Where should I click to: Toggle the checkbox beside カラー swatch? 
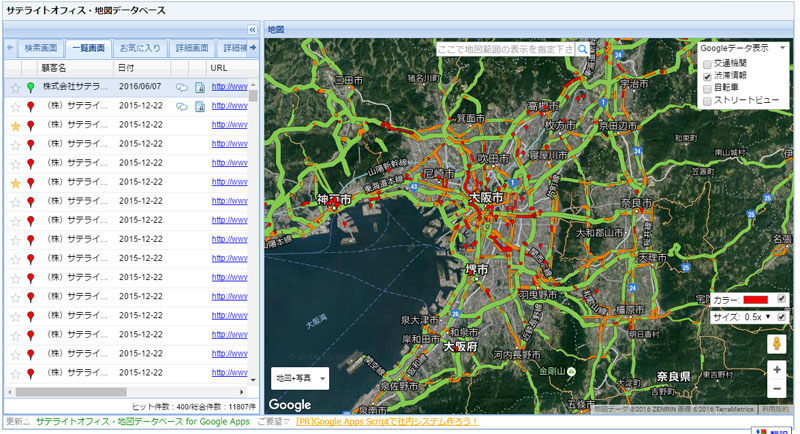pos(781,299)
